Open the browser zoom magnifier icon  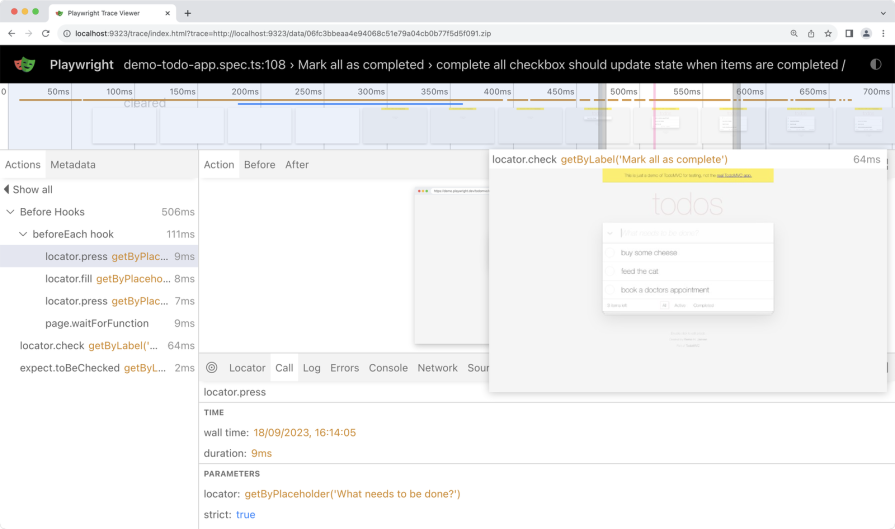[794, 33]
